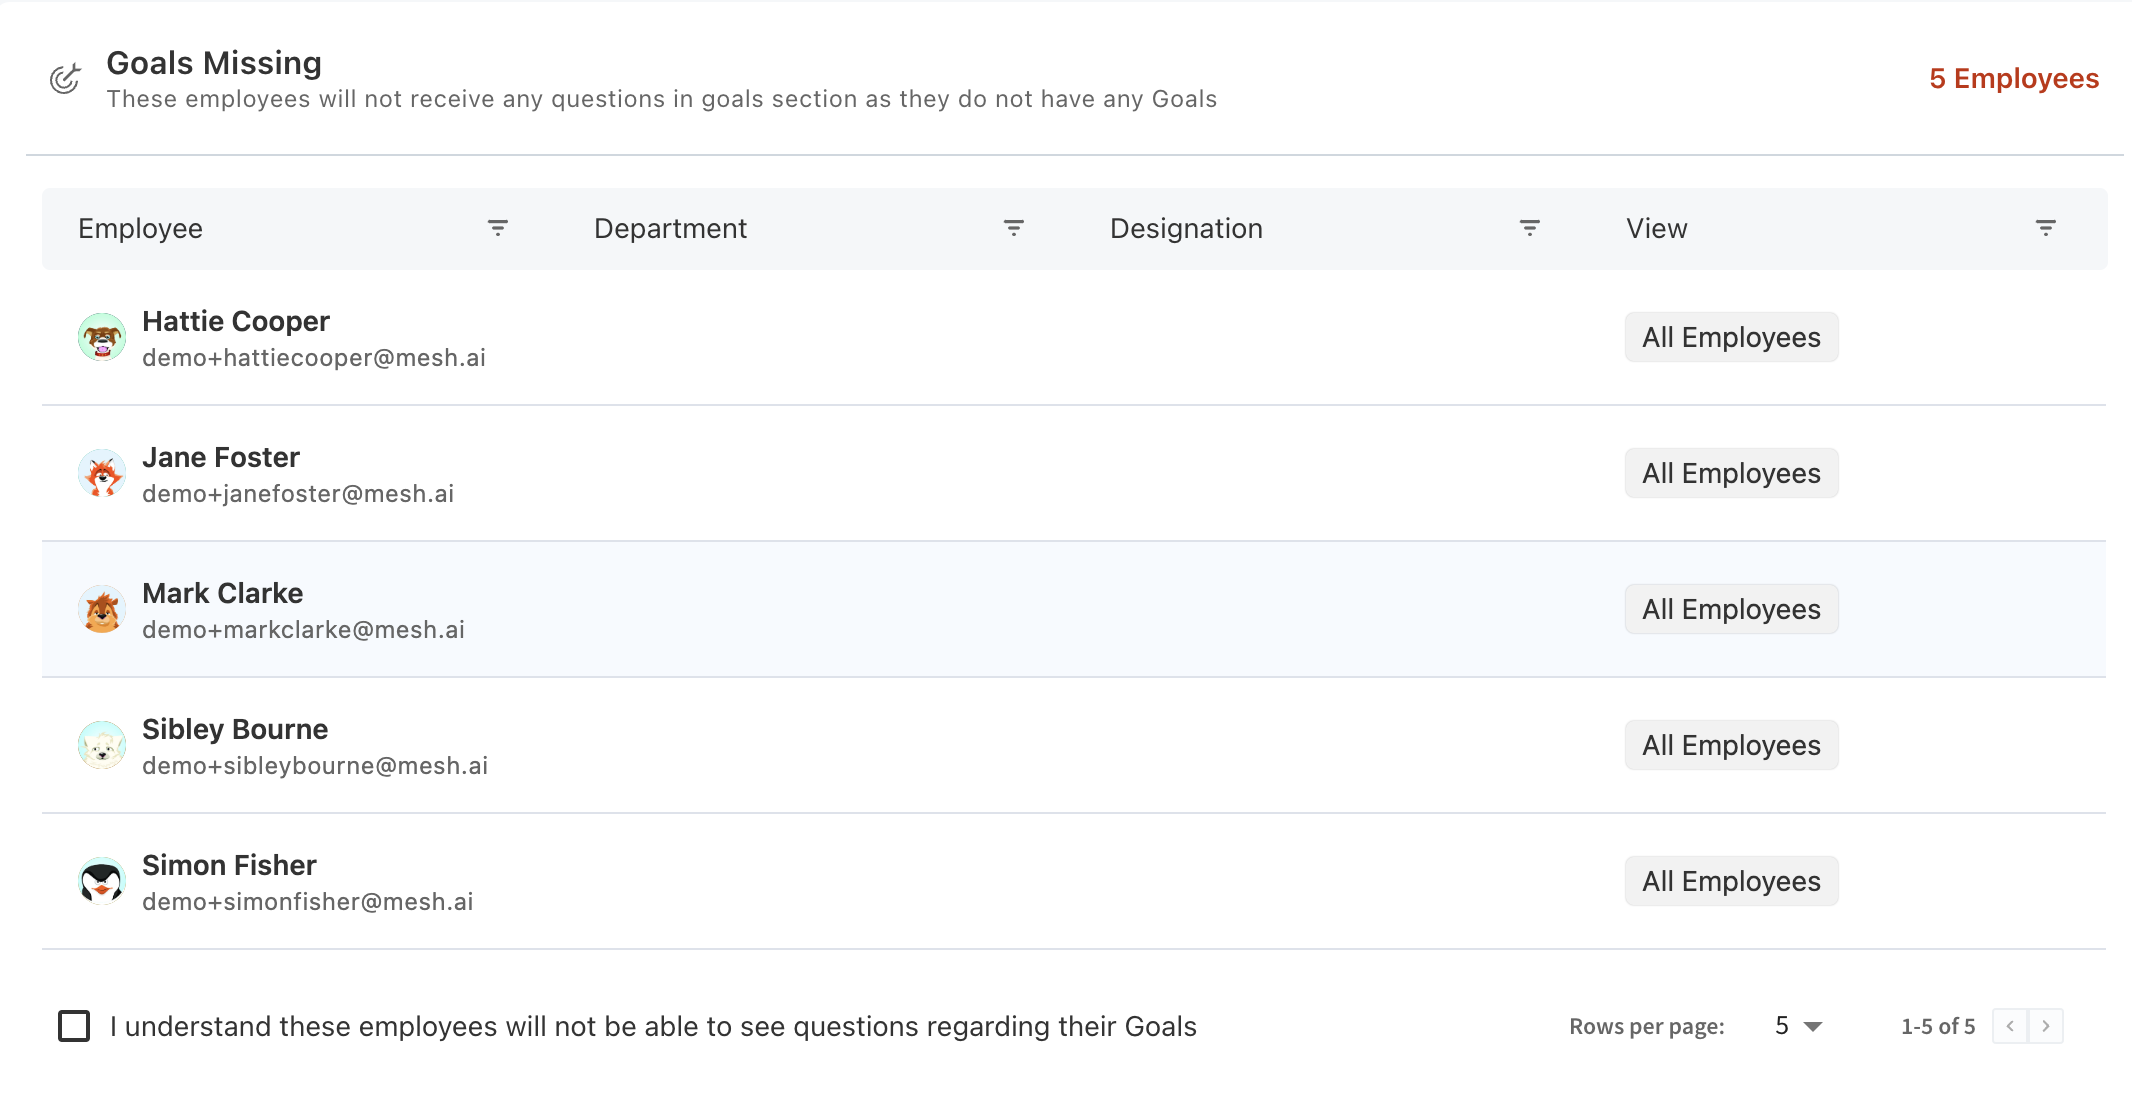The height and width of the screenshot is (1096, 2132).
Task: Click Hattie Cooper's dog avatar
Action: pos(102,337)
